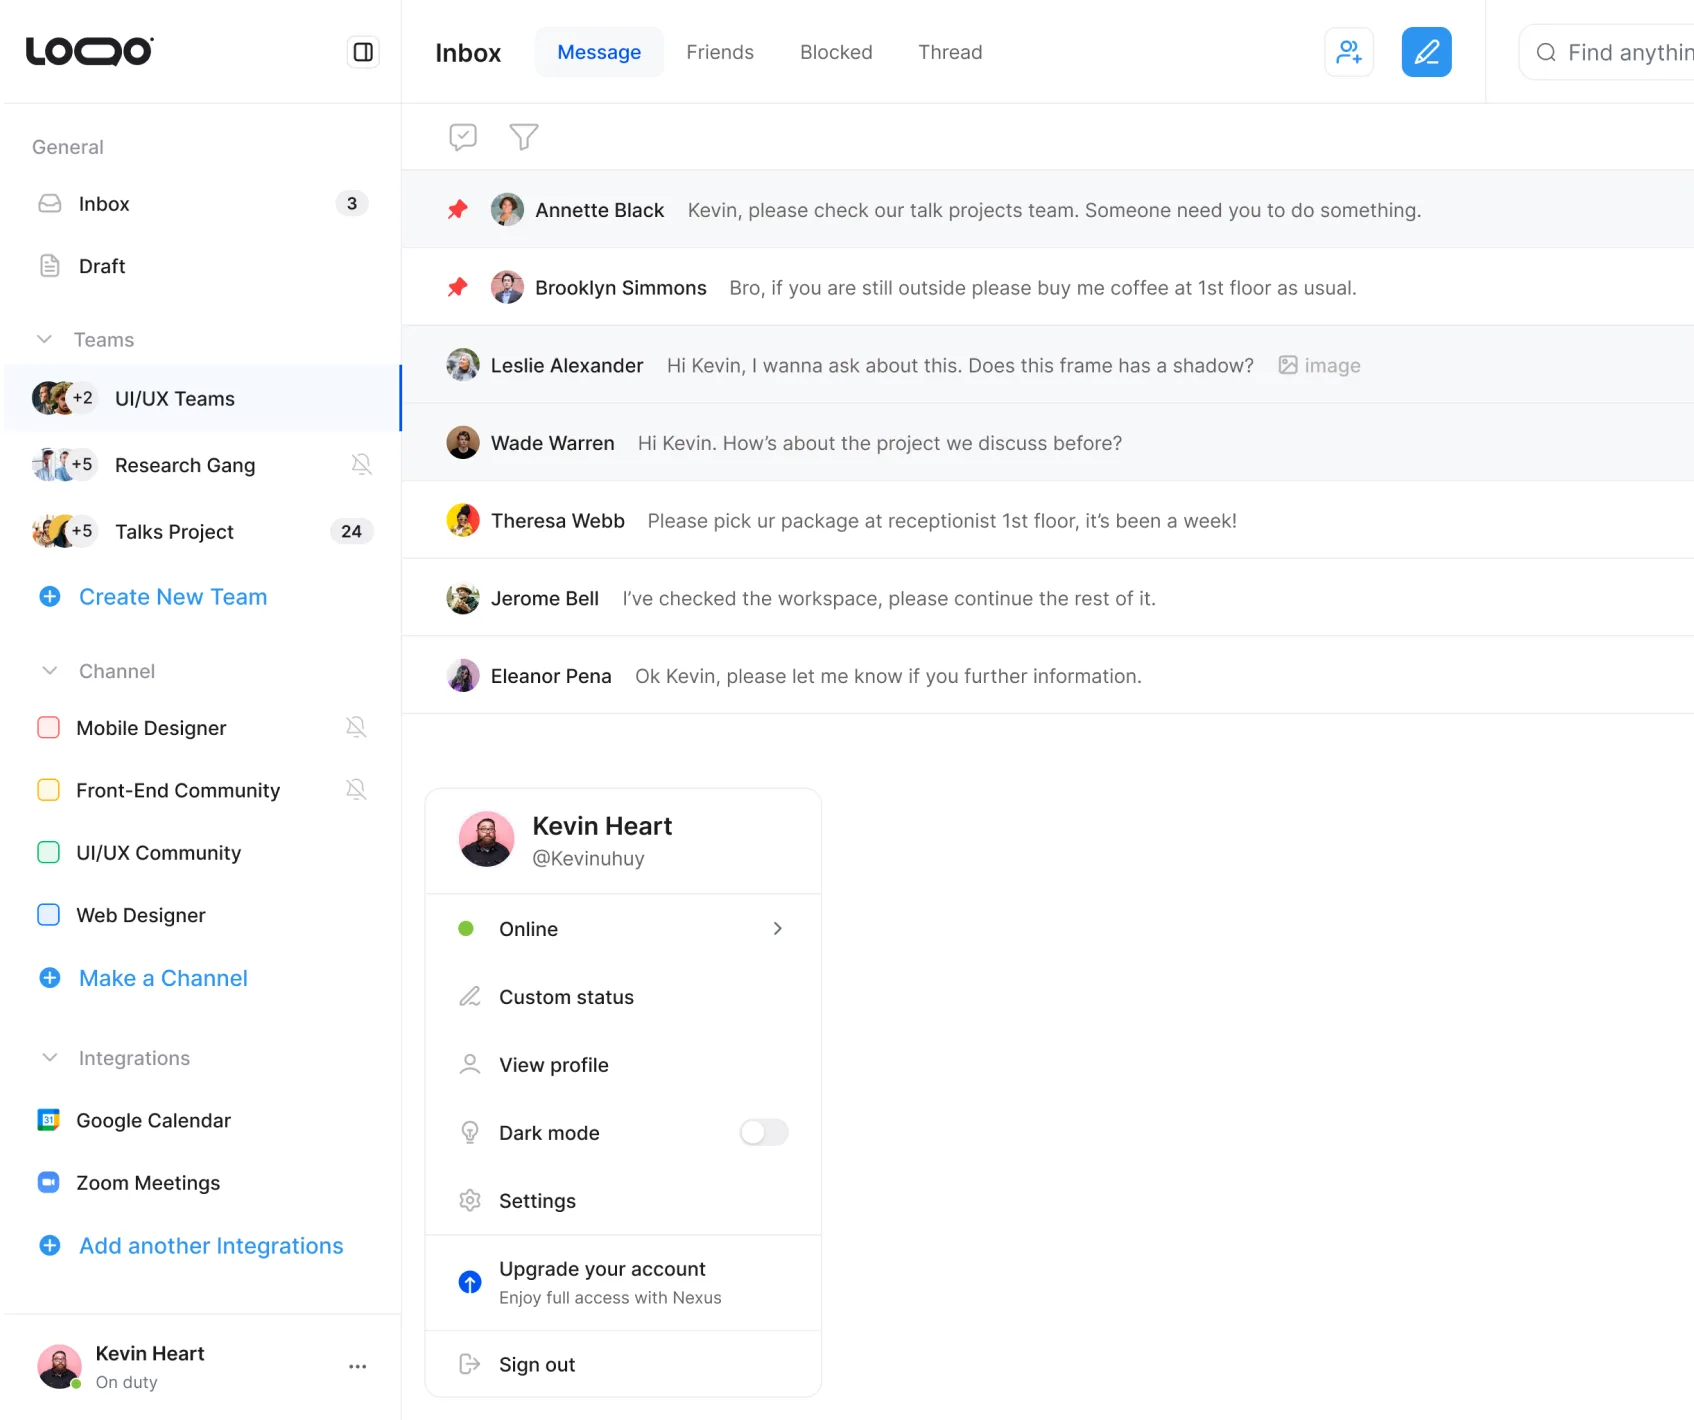Click the three-dots menu beside Kevin Heart
1694x1420 pixels.
point(357,1366)
